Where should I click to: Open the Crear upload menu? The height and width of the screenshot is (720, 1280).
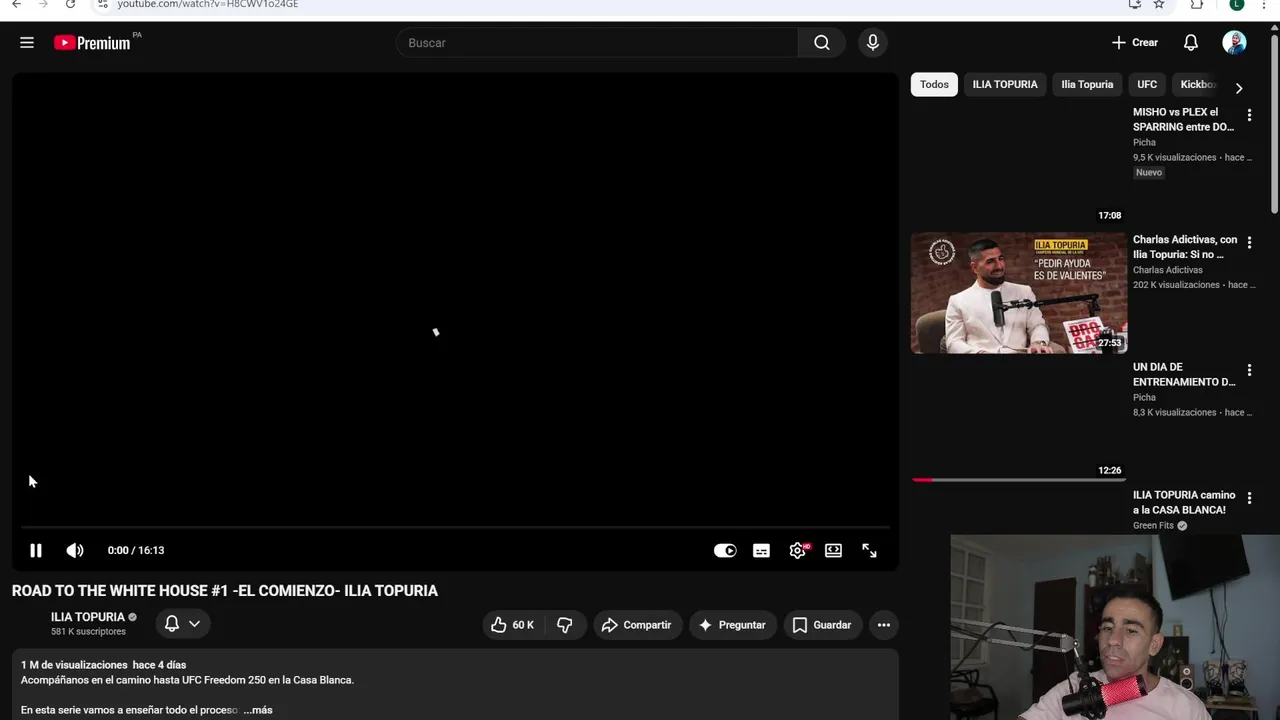(x=1135, y=43)
